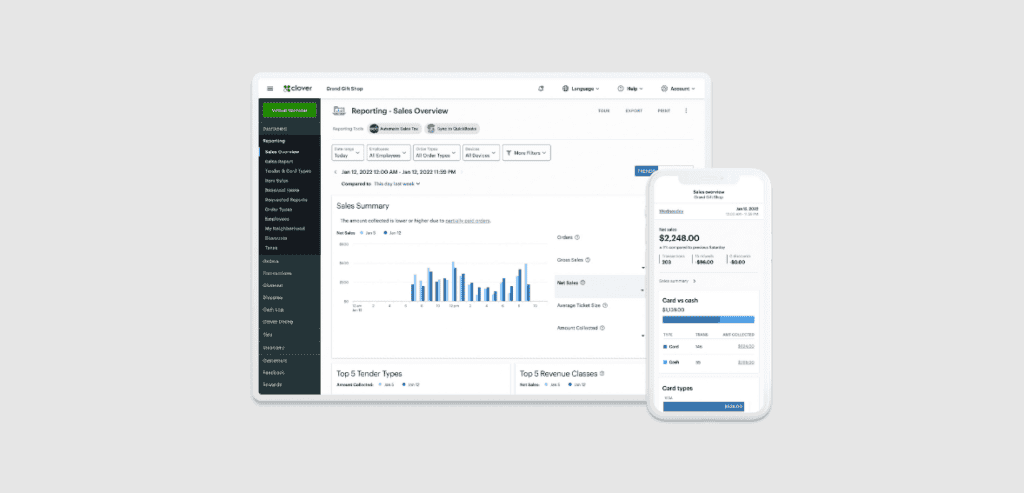Click the Automate Sales Tax tool icon
Viewport: 1024px width, 493px height.
(374, 129)
